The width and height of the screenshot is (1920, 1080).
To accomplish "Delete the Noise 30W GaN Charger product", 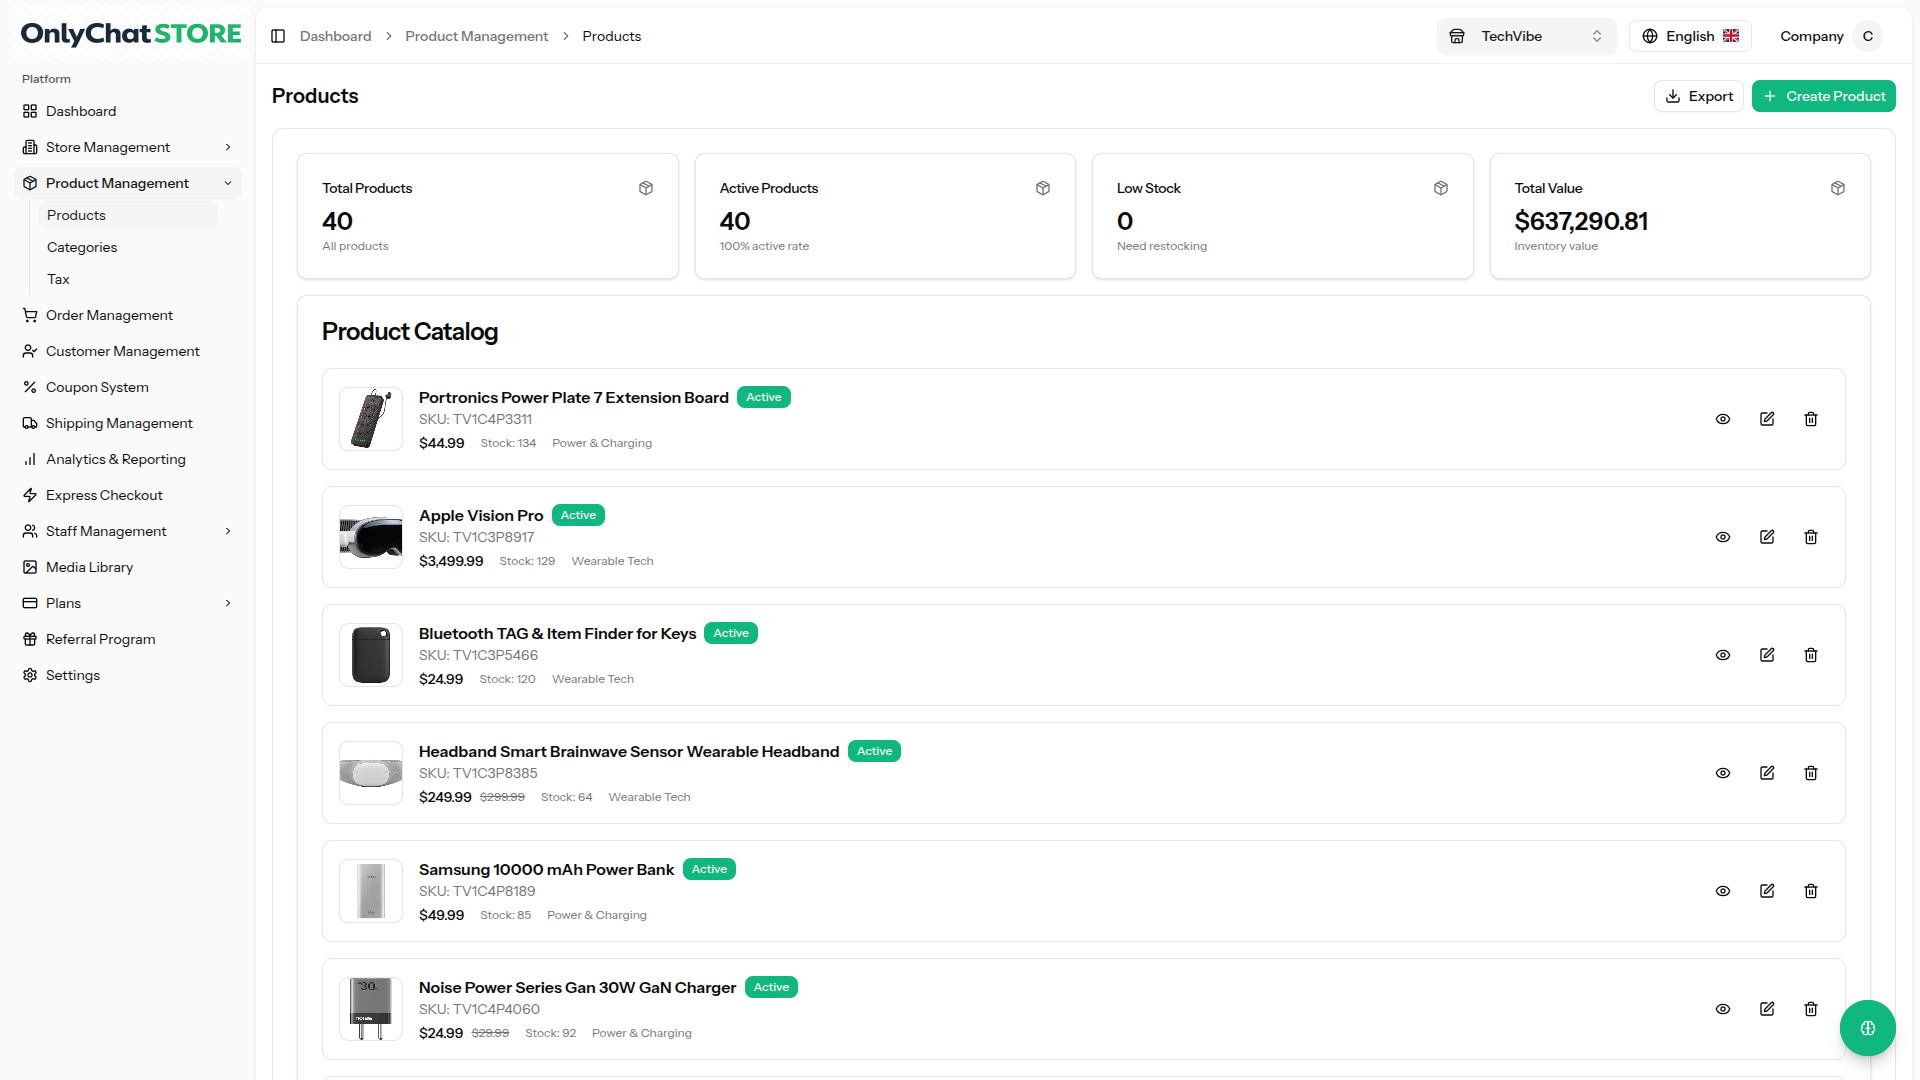I will [x=1811, y=1009].
